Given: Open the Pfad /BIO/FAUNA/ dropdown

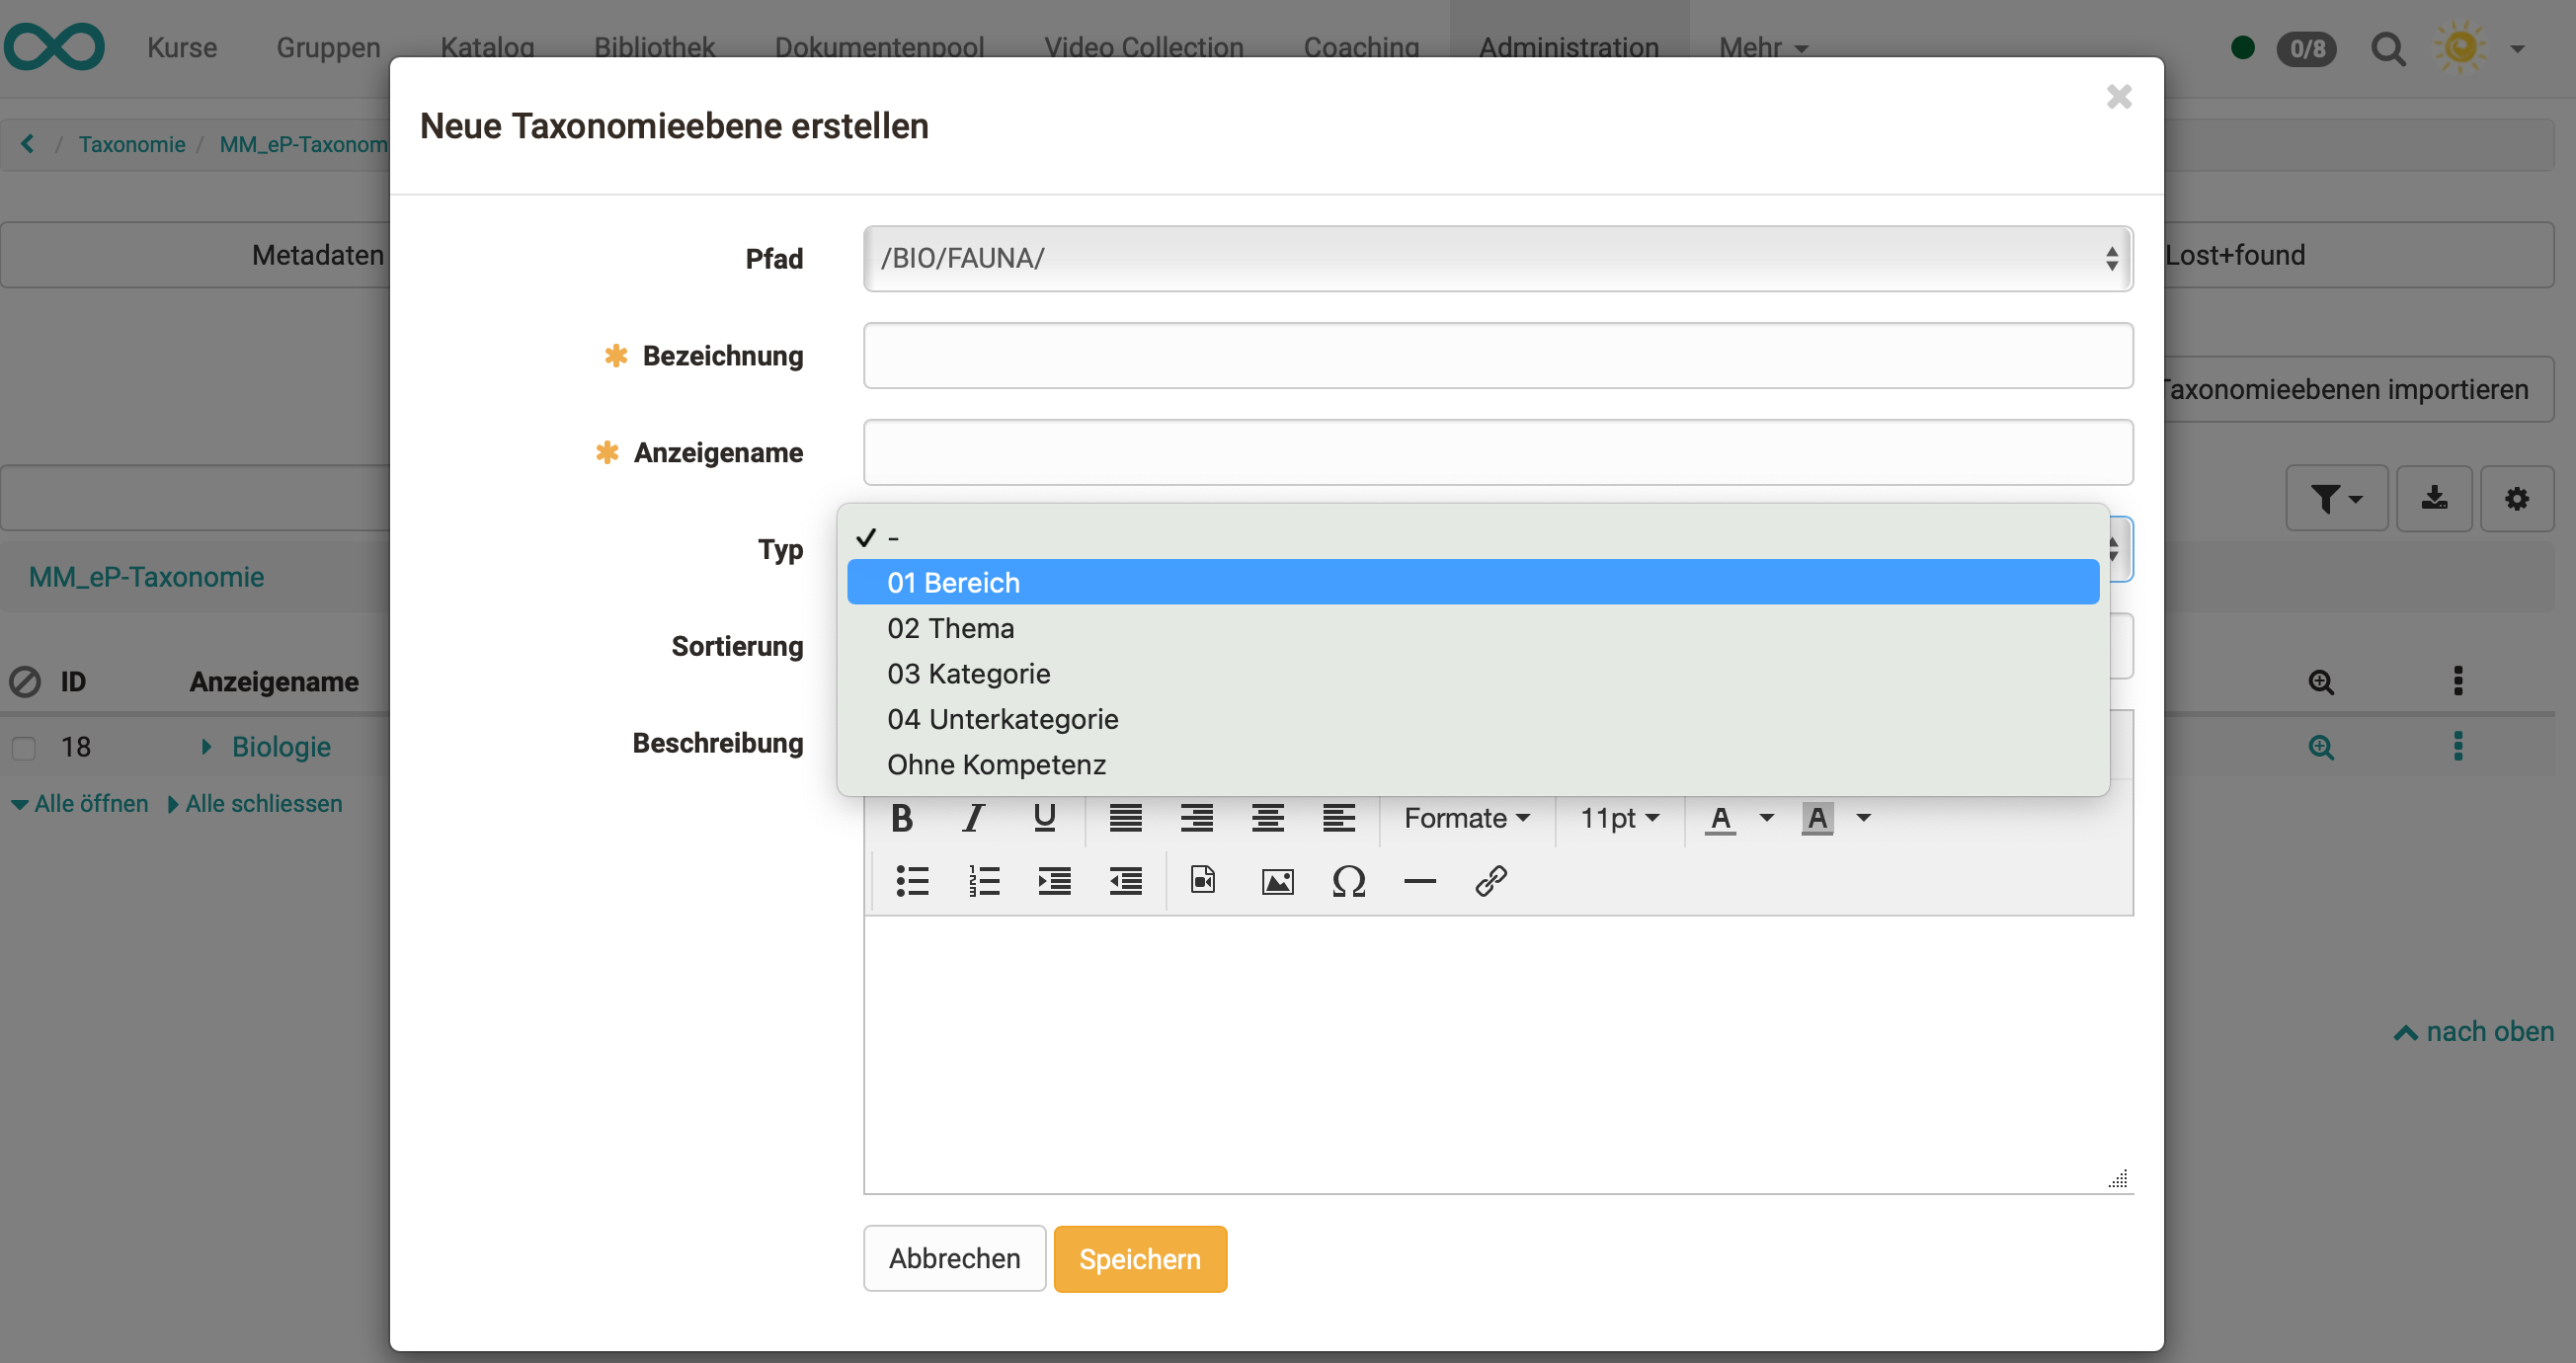Looking at the screenshot, I should point(1497,259).
